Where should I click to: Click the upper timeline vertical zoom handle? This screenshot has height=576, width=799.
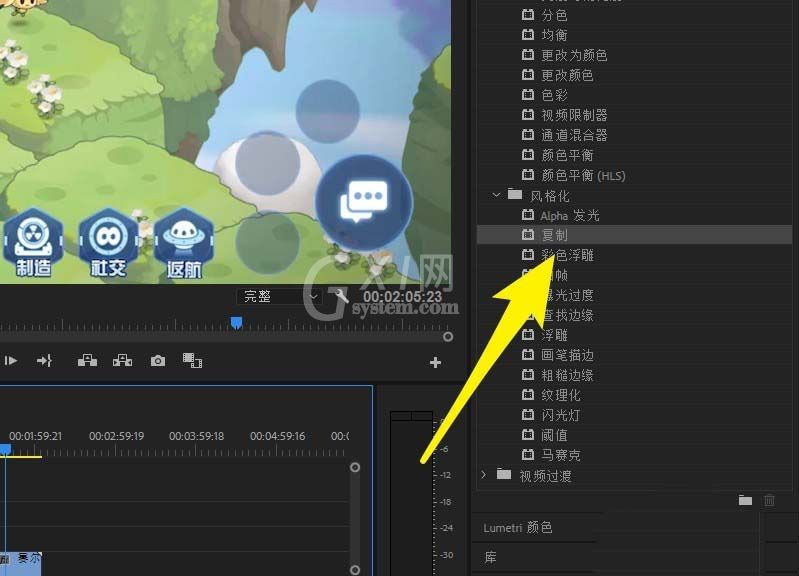point(355,467)
